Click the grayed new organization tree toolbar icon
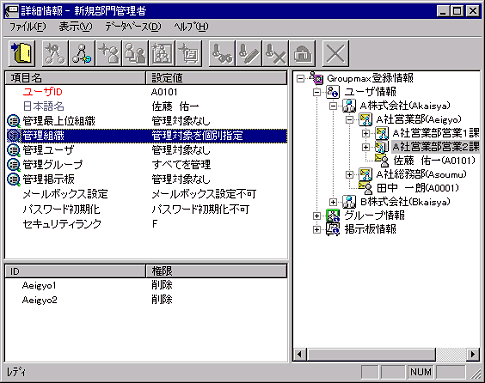 pyautogui.click(x=55, y=53)
